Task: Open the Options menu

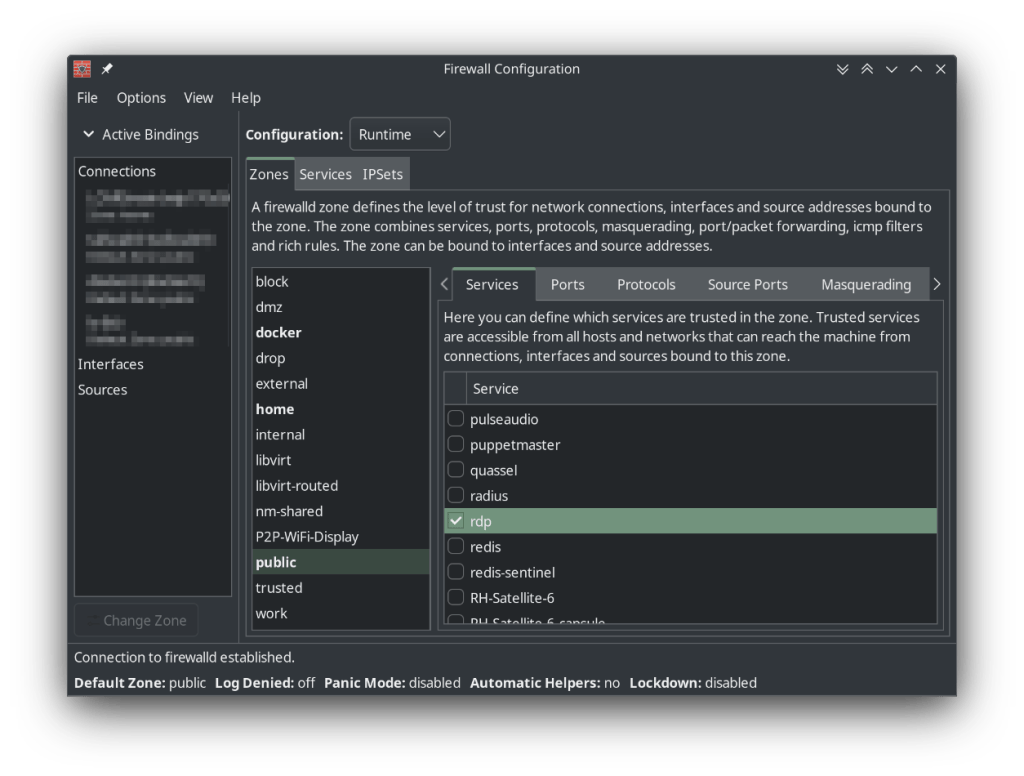Action: tap(141, 97)
